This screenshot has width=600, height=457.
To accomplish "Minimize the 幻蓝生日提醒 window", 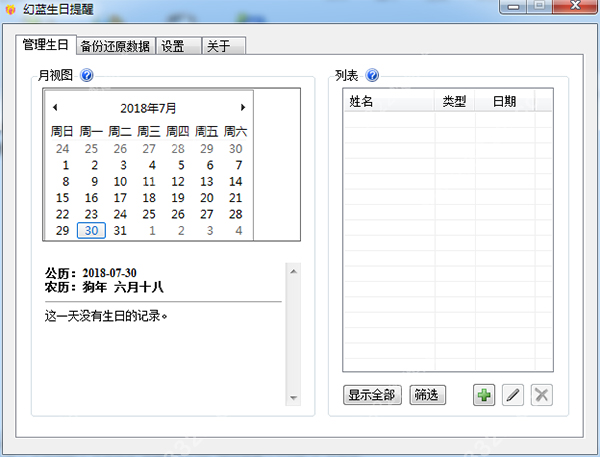I will point(514,7).
